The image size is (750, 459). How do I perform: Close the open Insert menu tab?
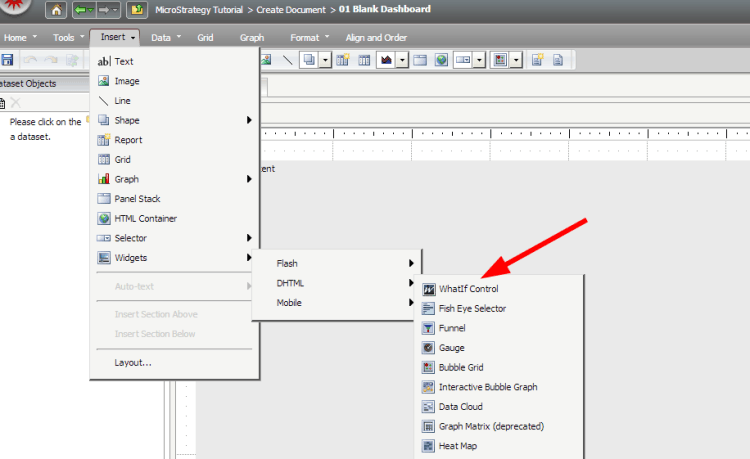click(x=115, y=37)
